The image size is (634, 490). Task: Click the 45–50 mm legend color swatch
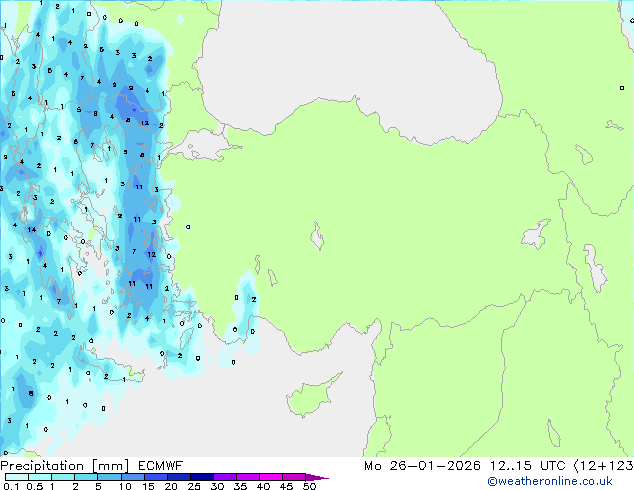coord(294,477)
